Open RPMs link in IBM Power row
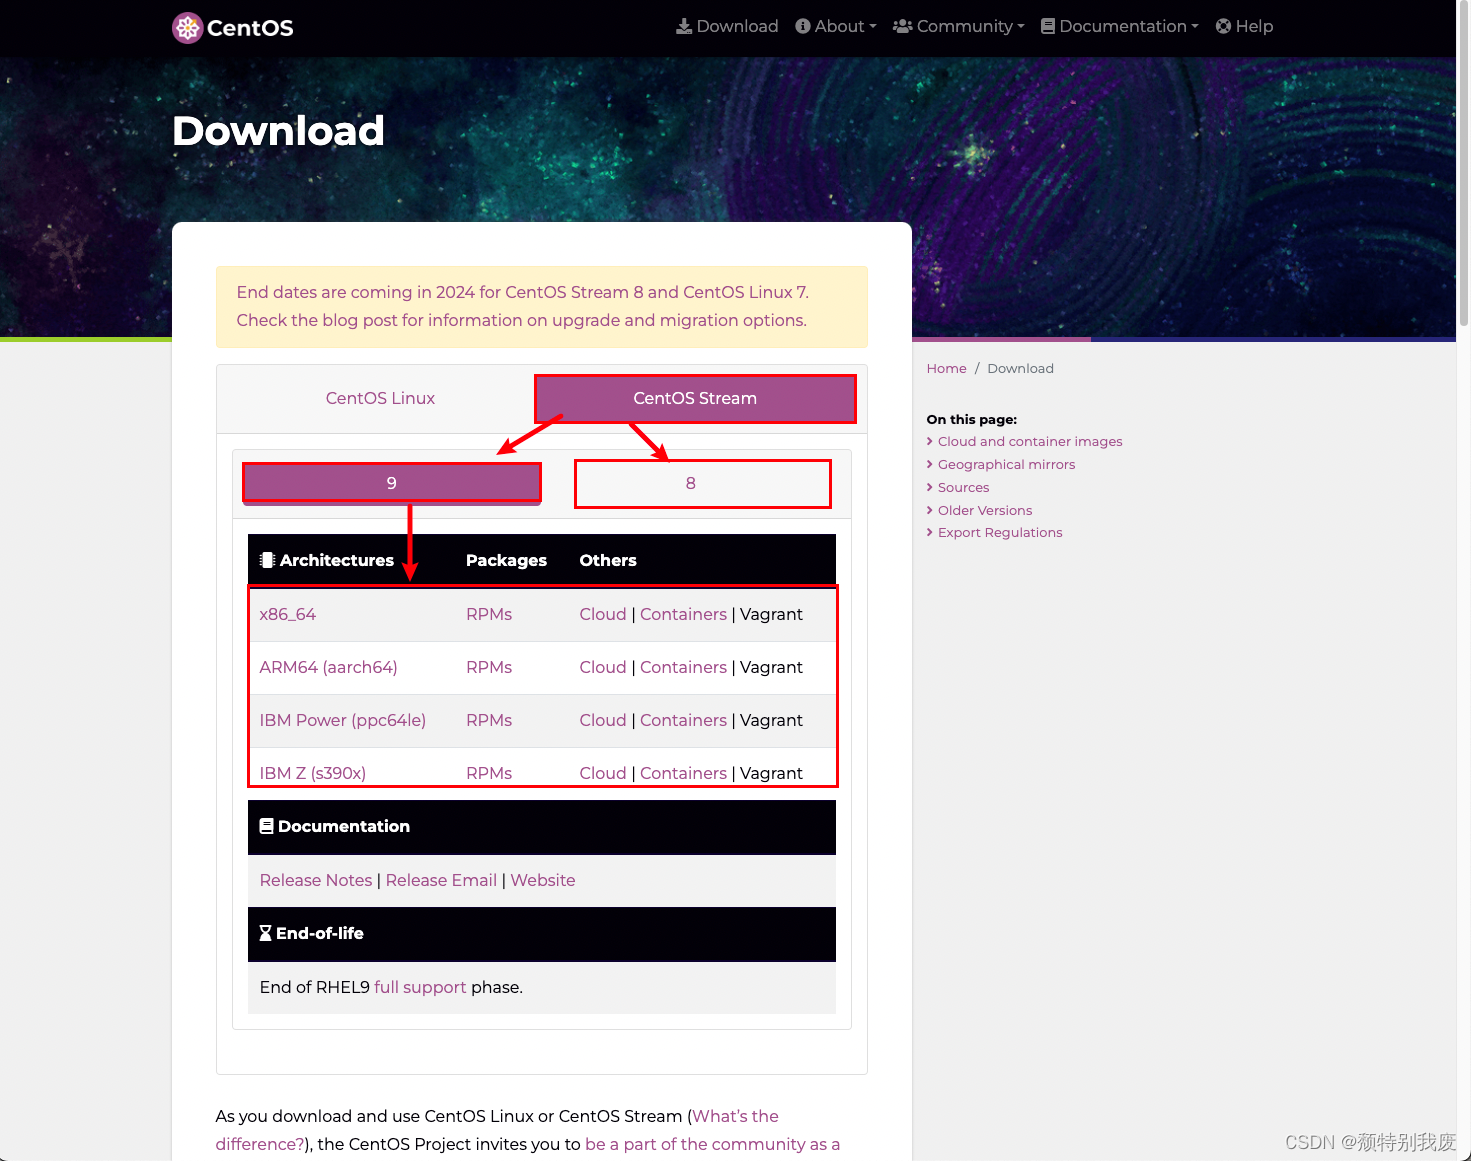 (x=489, y=720)
